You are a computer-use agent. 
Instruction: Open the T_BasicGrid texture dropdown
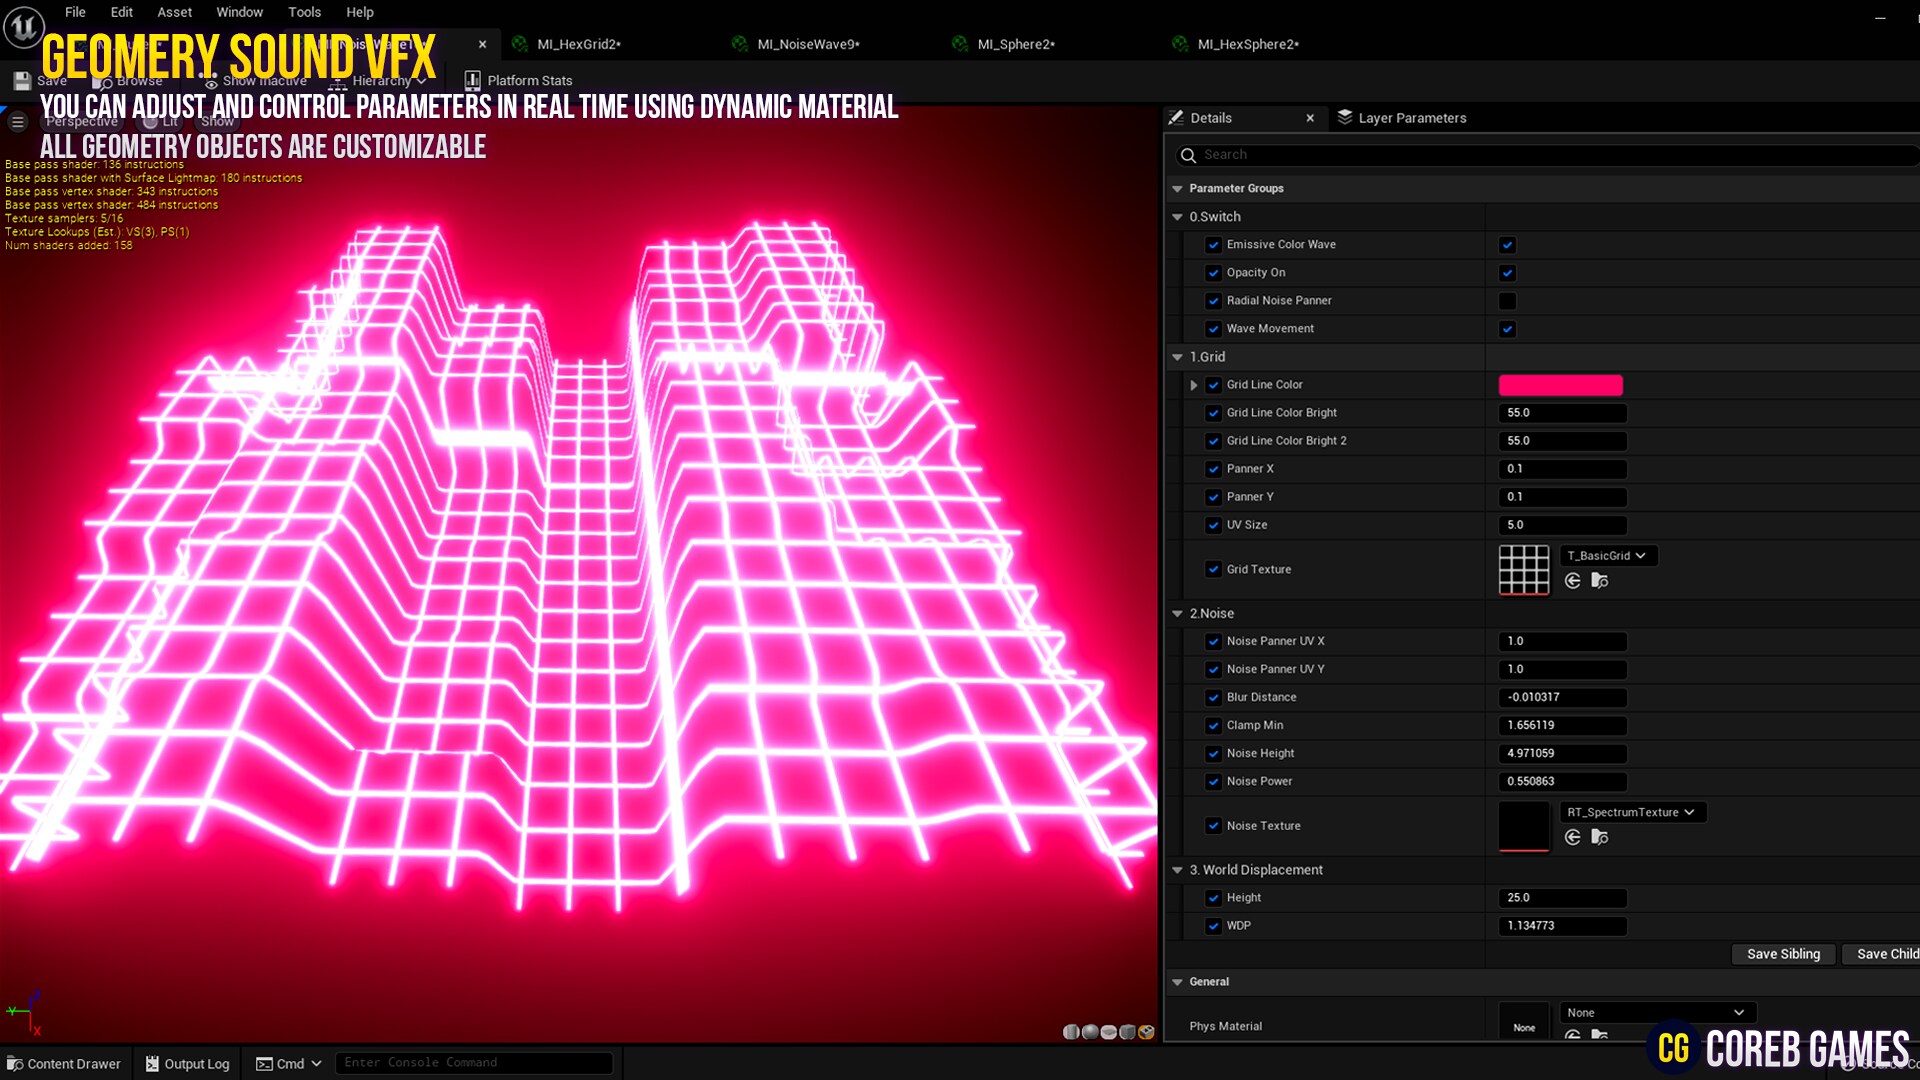coord(1608,555)
